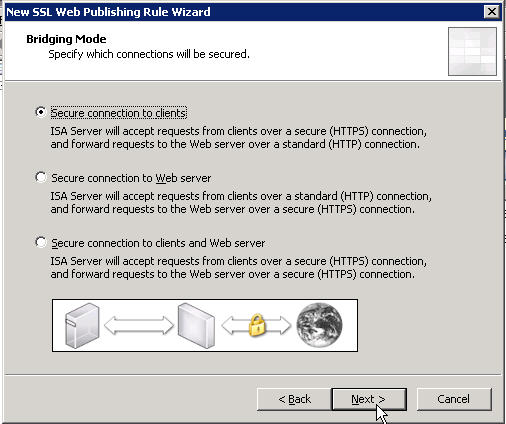Click the wizard header graphic beside Bridging Mode

coord(472,51)
